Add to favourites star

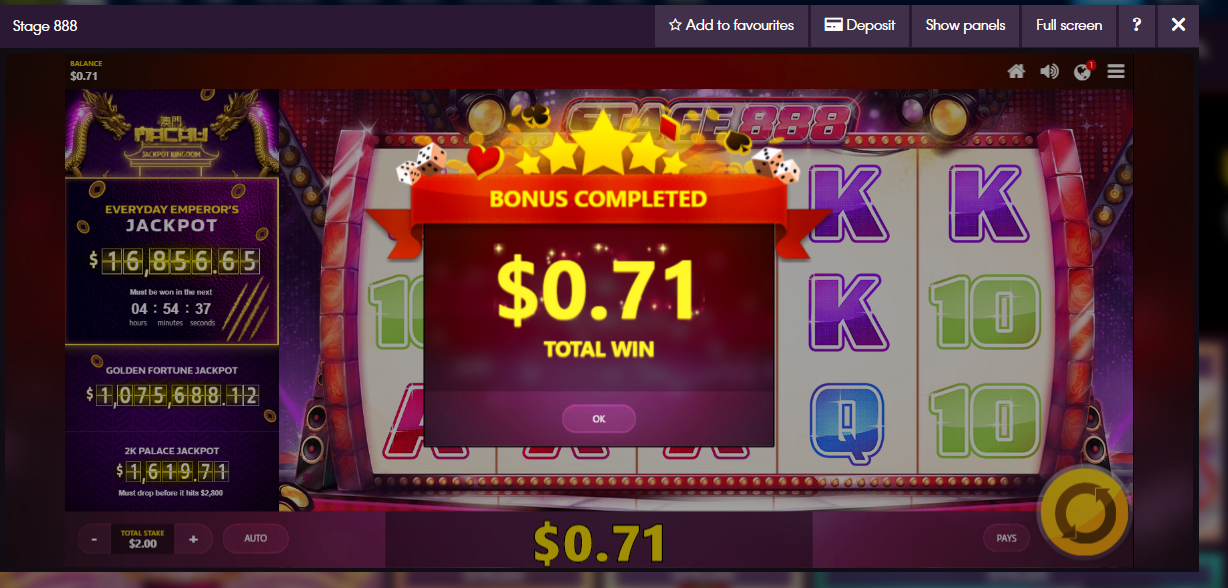coord(731,25)
